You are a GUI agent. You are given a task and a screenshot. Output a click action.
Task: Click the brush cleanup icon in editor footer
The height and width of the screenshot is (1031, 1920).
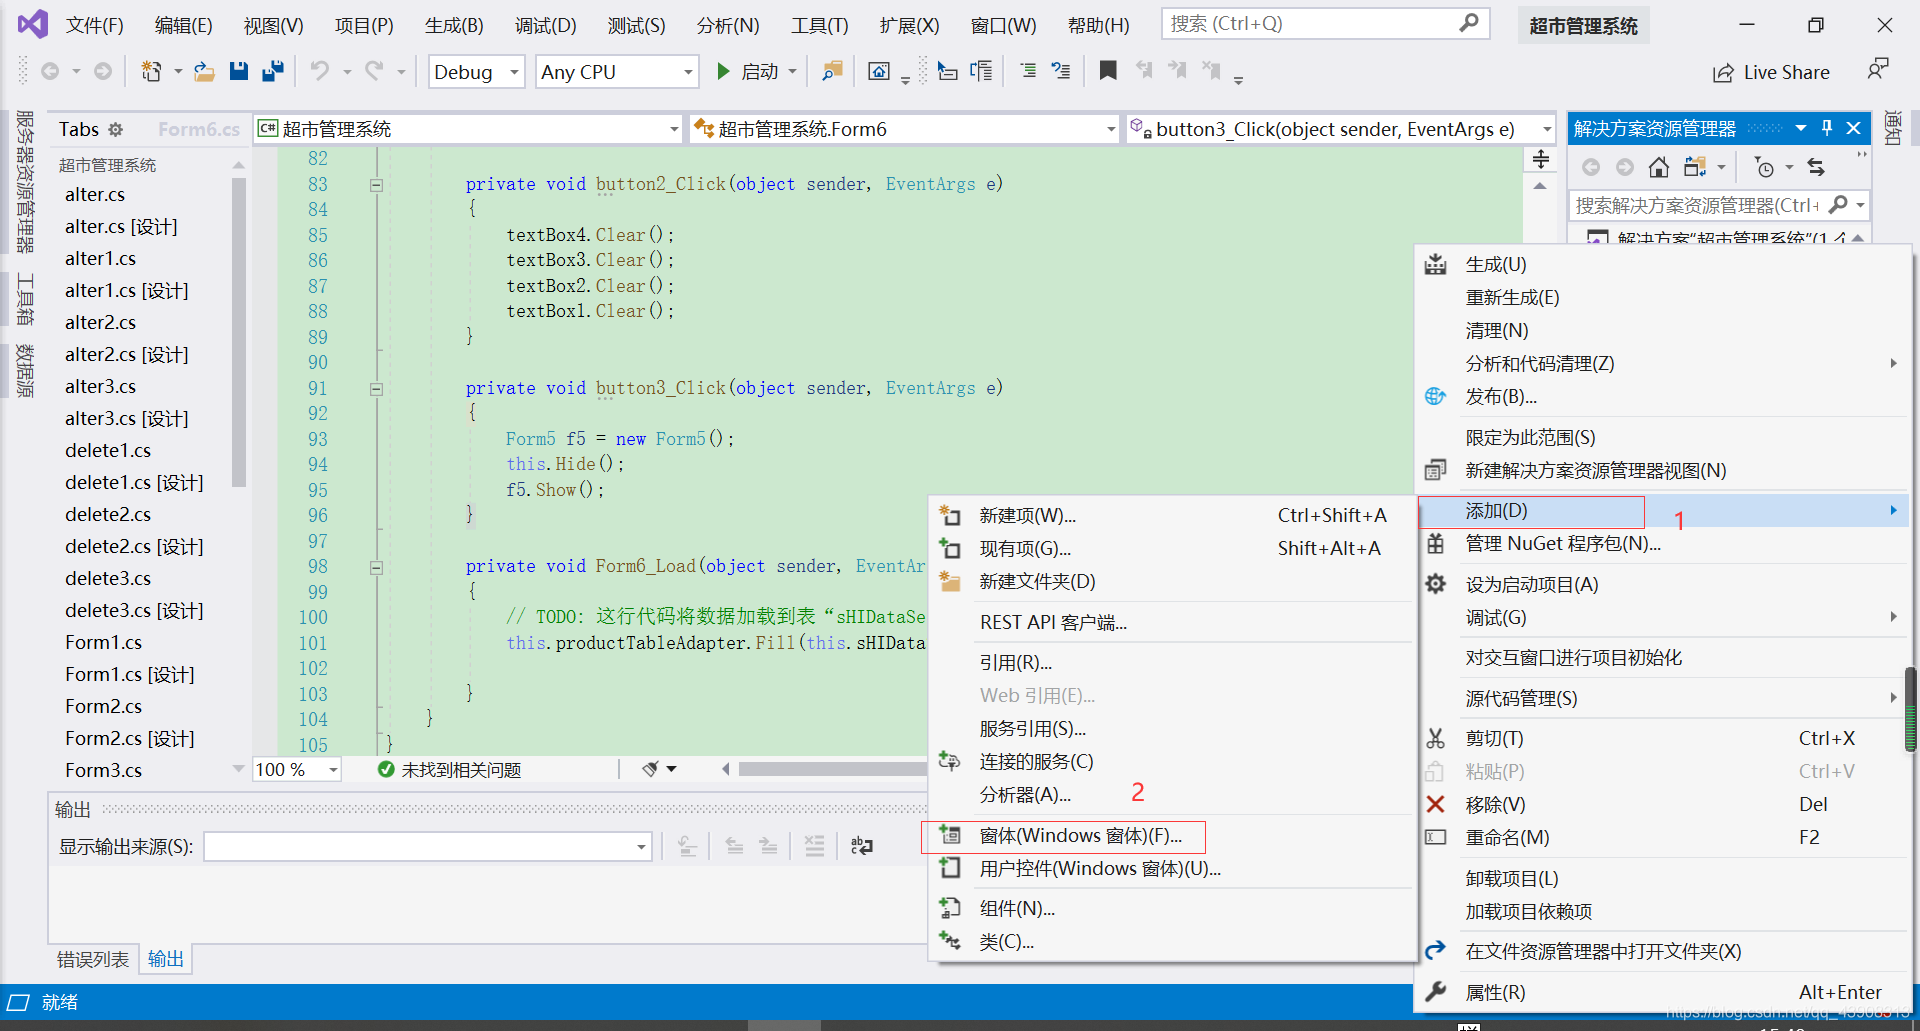pyautogui.click(x=651, y=769)
